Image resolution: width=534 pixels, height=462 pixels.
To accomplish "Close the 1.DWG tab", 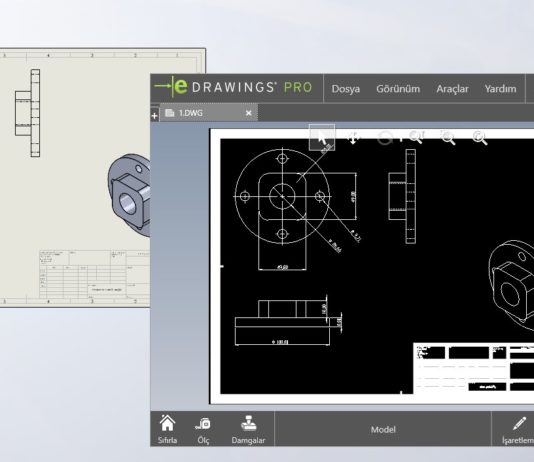I will (x=249, y=113).
